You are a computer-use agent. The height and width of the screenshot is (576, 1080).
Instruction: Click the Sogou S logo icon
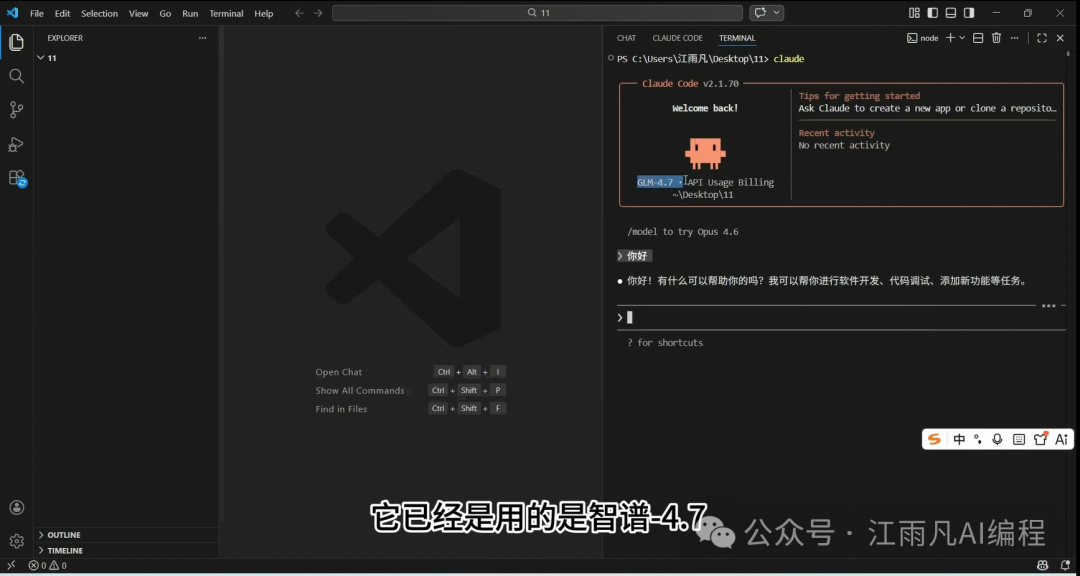[x=935, y=440]
